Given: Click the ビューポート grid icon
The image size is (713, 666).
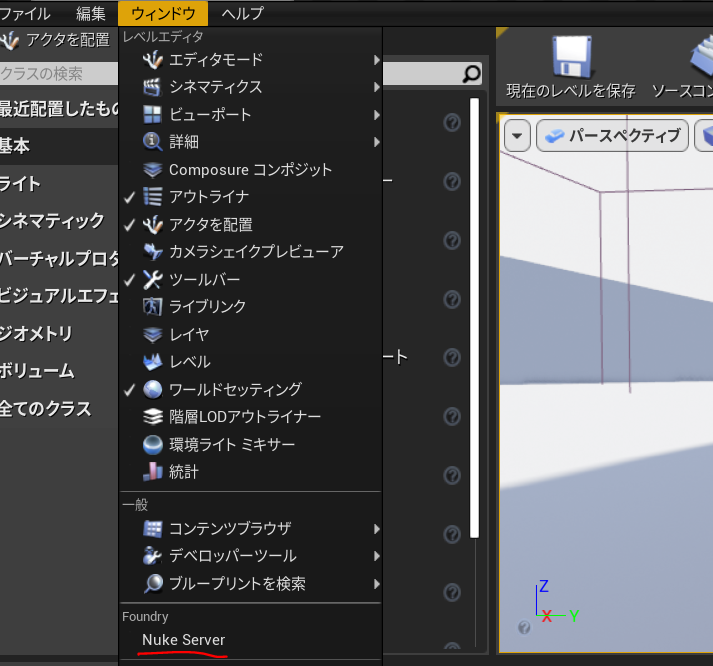Looking at the screenshot, I should 152,115.
